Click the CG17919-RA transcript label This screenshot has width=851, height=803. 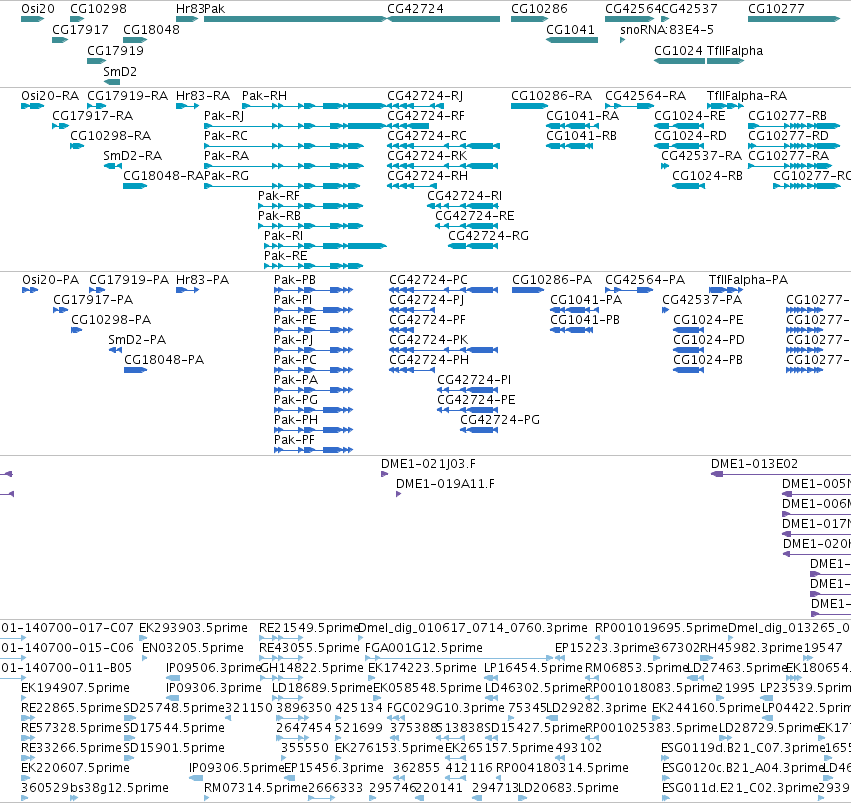click(128, 95)
